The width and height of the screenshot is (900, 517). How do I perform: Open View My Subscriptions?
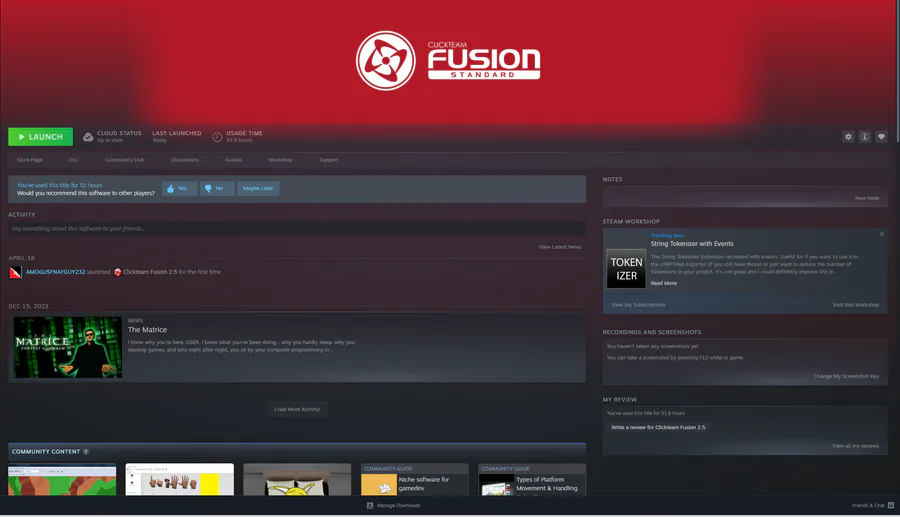coord(638,305)
